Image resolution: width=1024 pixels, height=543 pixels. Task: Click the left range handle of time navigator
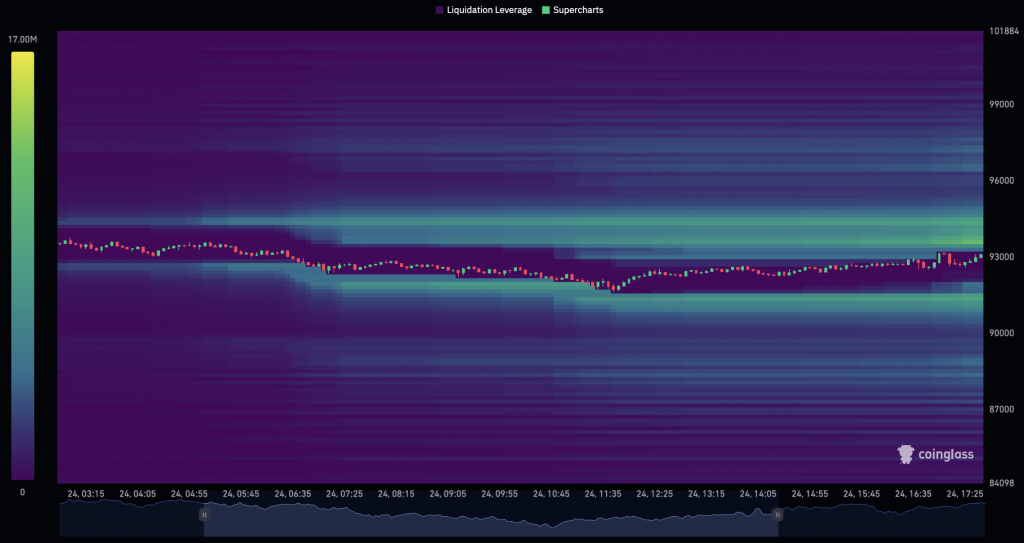pyautogui.click(x=204, y=514)
